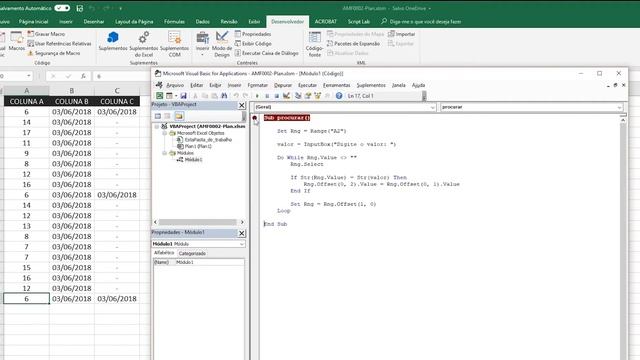This screenshot has height=360, width=640.
Task: Toggle the Salvamento Automático switch
Action: pyautogui.click(x=62, y=8)
